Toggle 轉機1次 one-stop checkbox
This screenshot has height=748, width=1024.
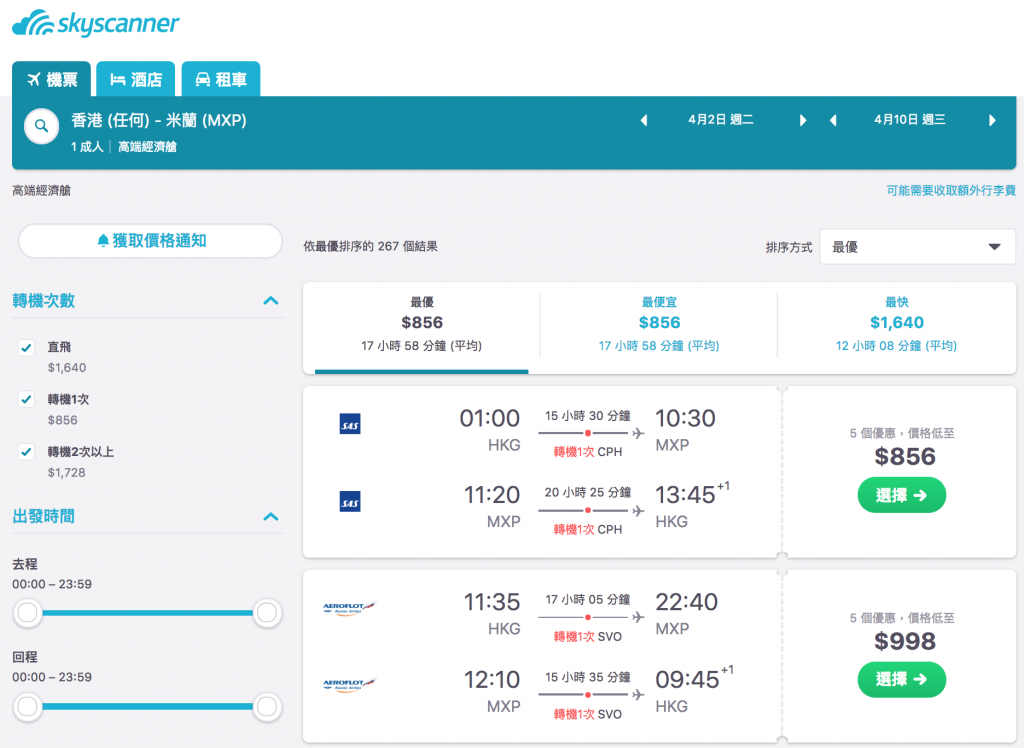[26, 399]
